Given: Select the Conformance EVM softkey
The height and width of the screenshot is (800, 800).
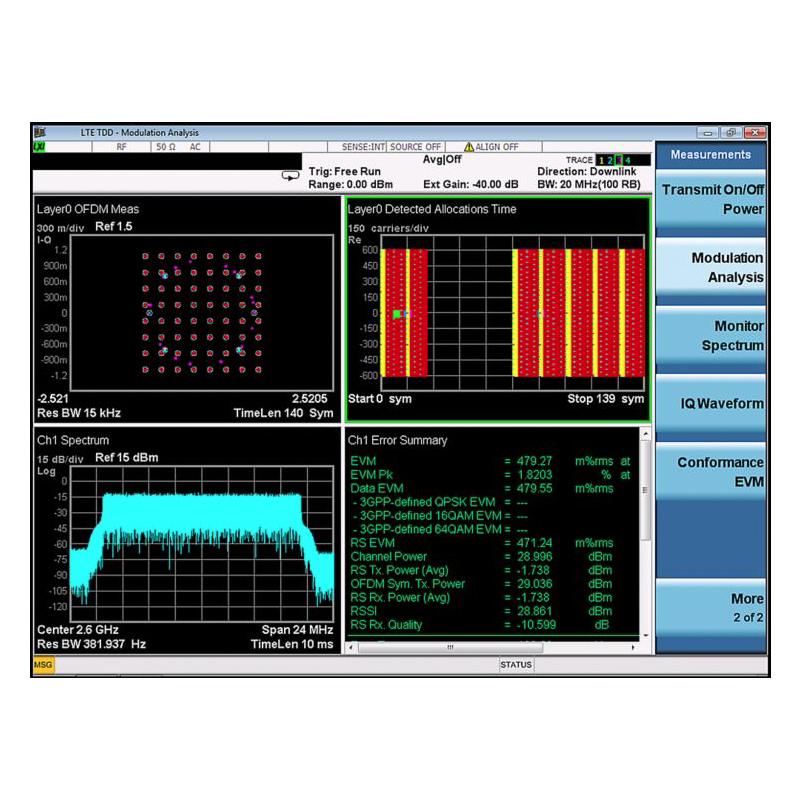Looking at the screenshot, I should tap(711, 471).
